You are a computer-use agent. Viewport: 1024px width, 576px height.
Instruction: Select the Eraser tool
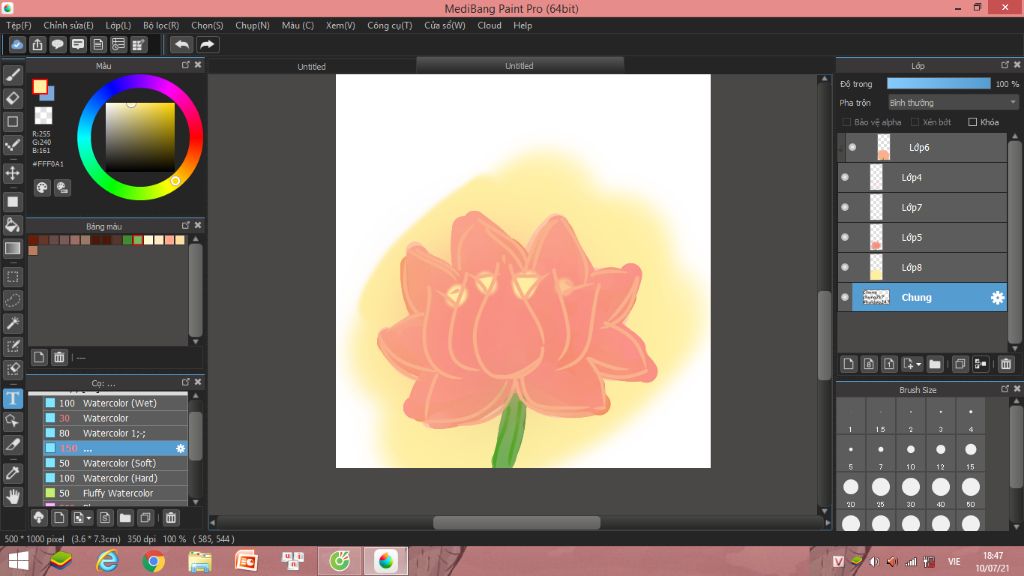click(x=12, y=99)
